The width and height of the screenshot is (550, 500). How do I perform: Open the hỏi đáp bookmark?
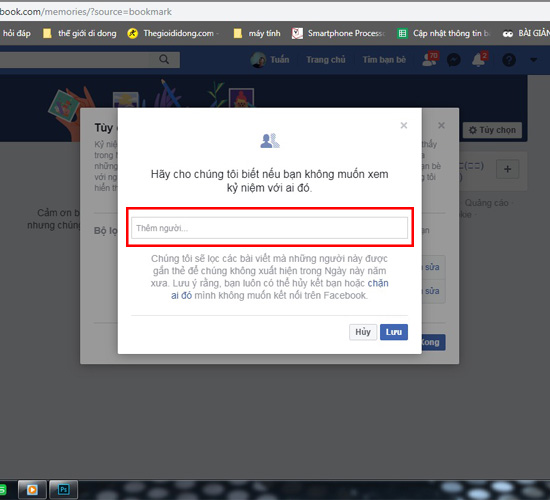[16, 33]
